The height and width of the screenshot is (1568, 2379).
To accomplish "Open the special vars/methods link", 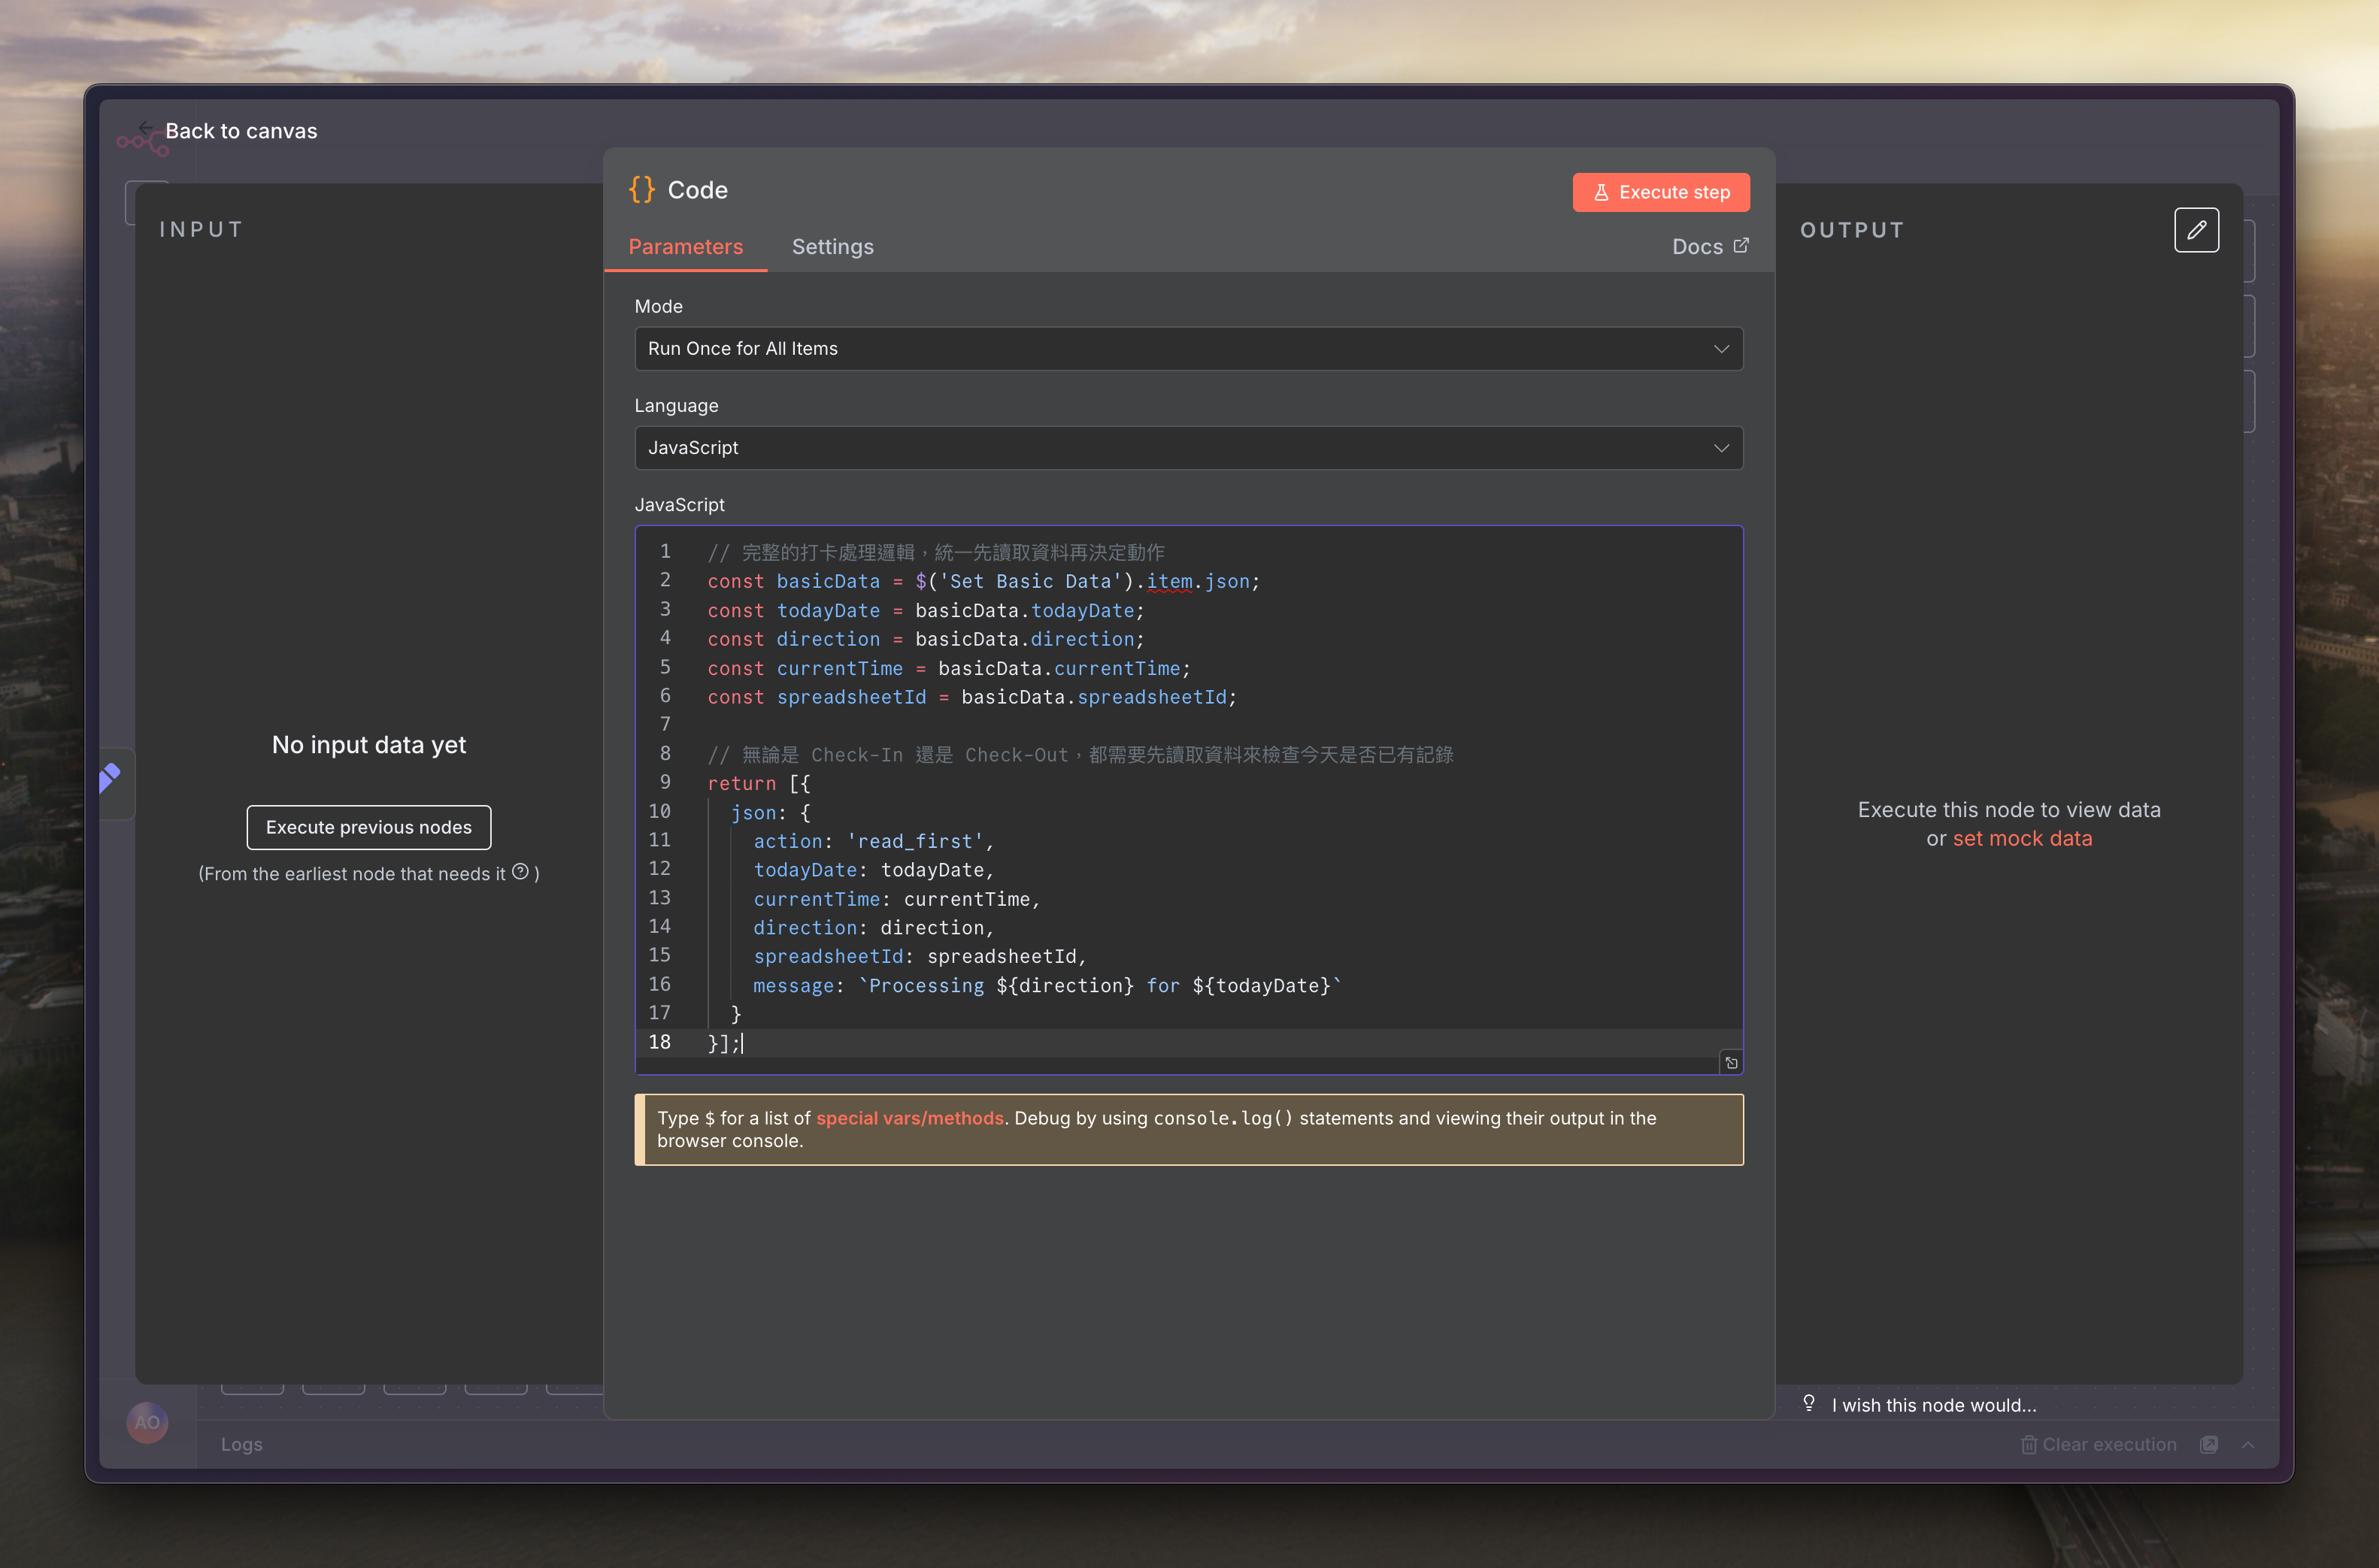I will (x=909, y=1118).
